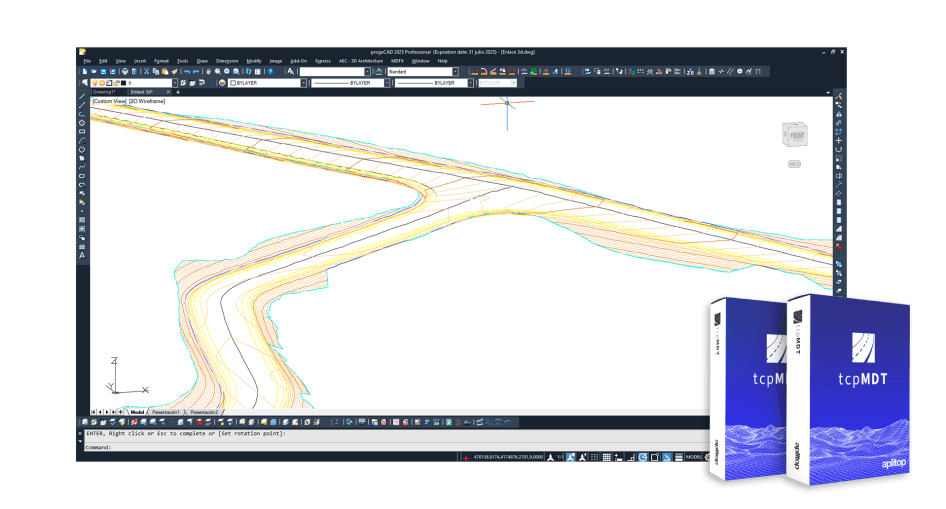Toggle the grid display in status bar
This screenshot has height=509, width=946.
coord(596,457)
